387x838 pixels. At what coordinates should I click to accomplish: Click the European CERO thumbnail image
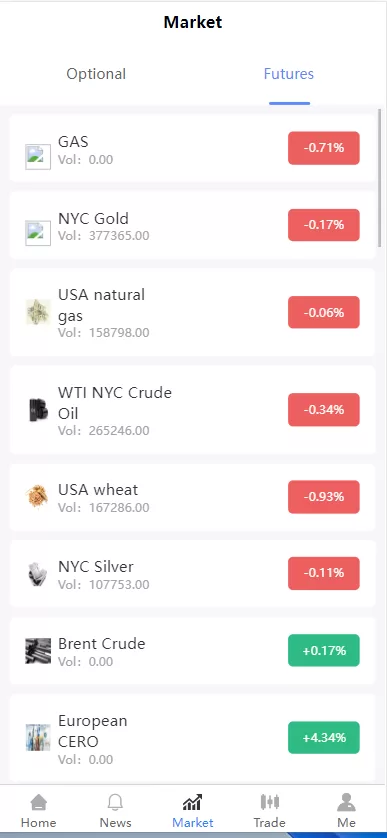pos(38,738)
